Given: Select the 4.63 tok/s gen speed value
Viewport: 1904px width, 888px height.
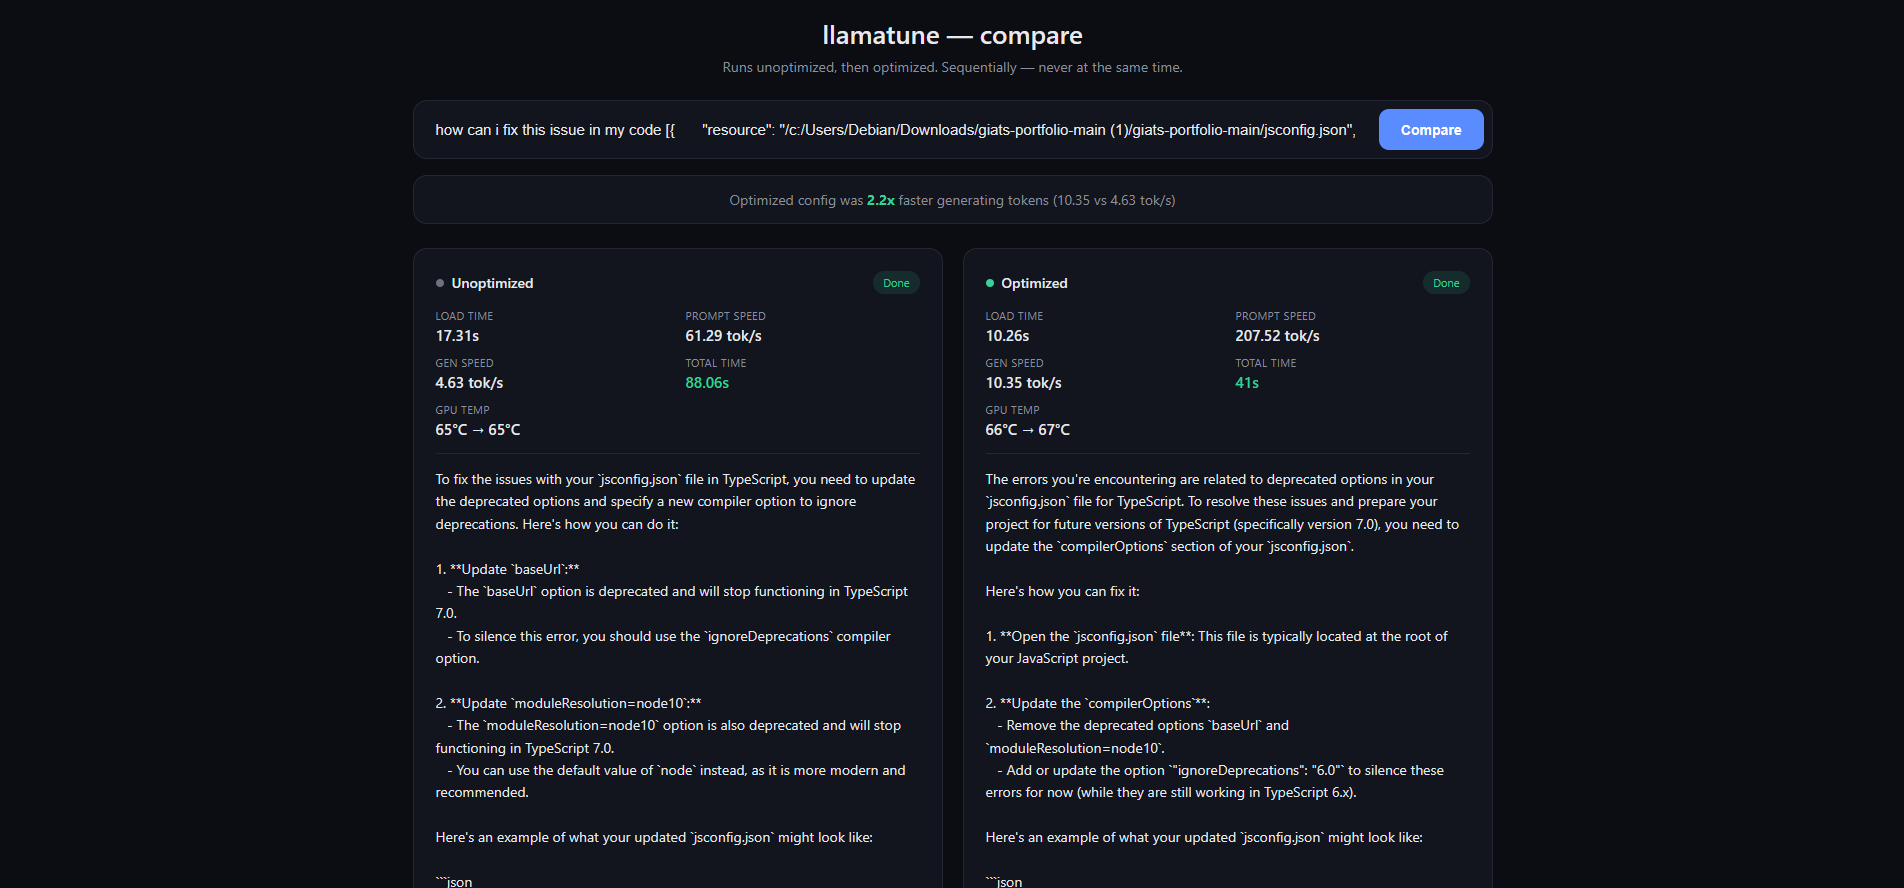Looking at the screenshot, I should tap(469, 383).
